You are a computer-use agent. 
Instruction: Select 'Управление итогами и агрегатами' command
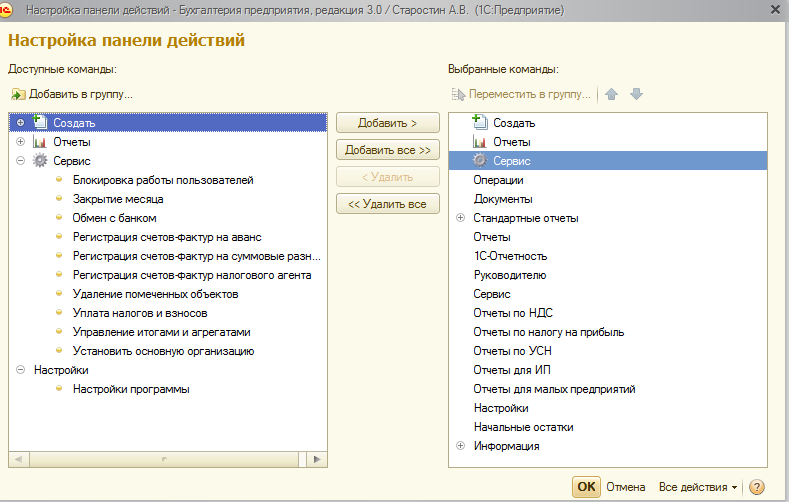pyautogui.click(x=162, y=332)
